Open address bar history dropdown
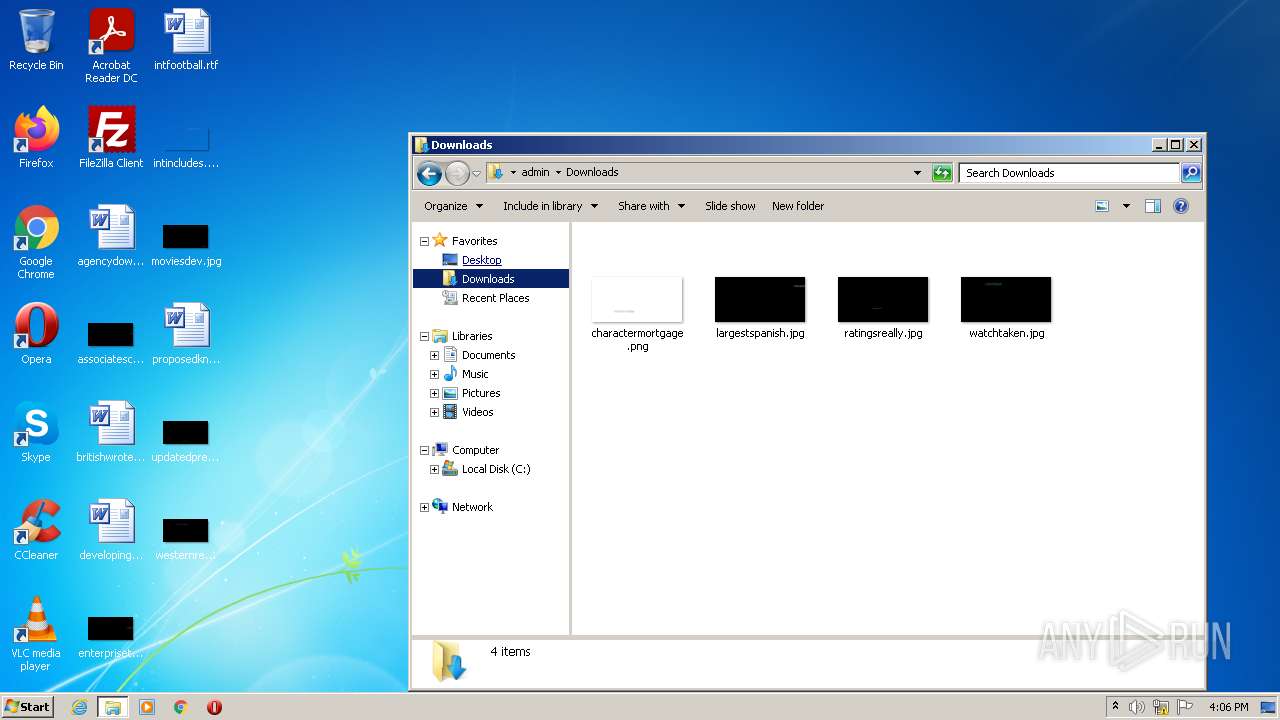Image resolution: width=1280 pixels, height=720 pixels. coord(917,173)
